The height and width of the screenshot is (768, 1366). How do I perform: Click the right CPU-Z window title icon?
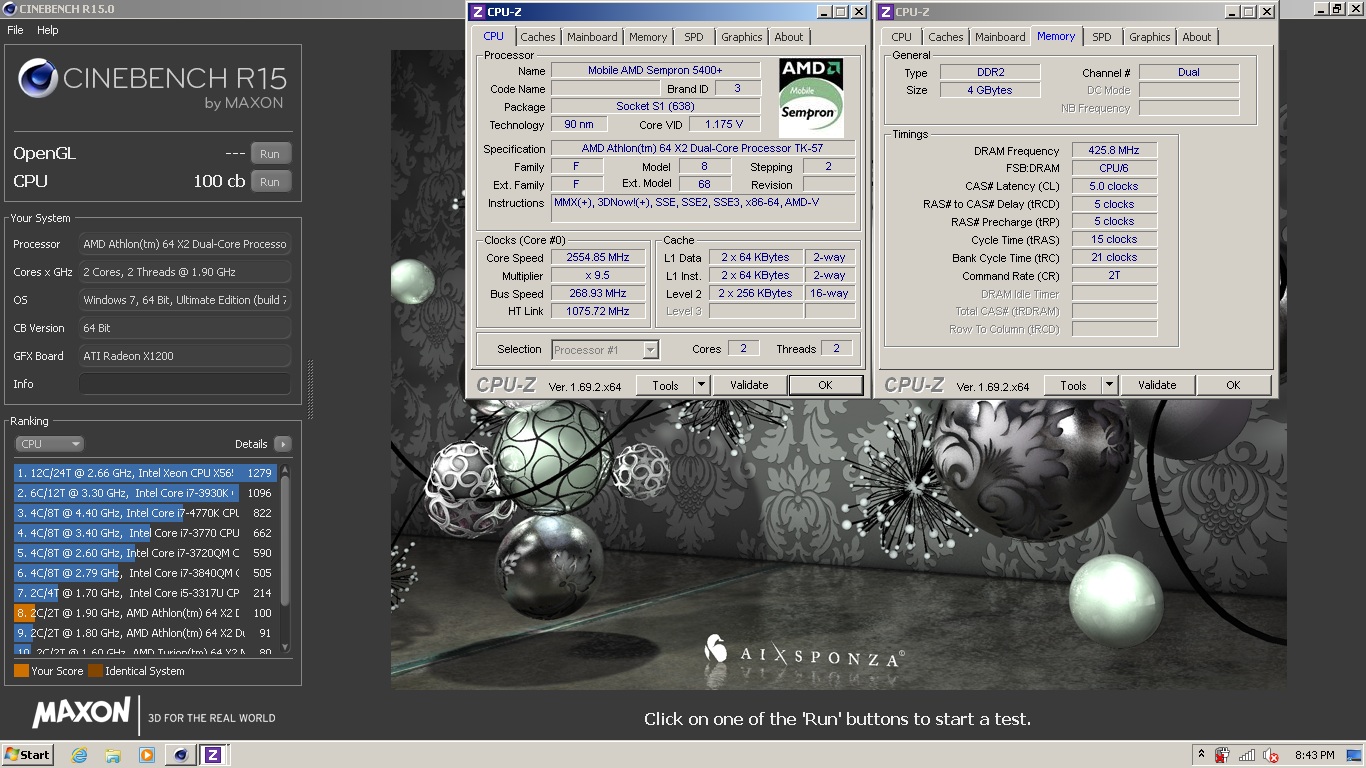click(886, 12)
